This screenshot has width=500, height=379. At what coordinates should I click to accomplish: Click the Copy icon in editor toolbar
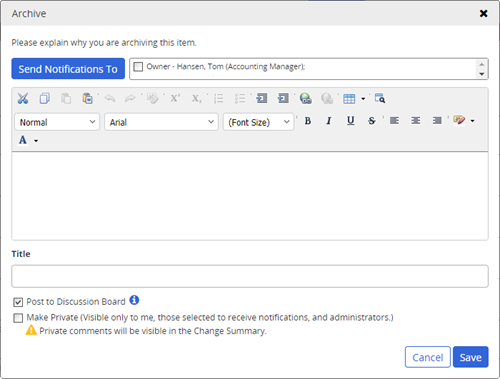45,99
